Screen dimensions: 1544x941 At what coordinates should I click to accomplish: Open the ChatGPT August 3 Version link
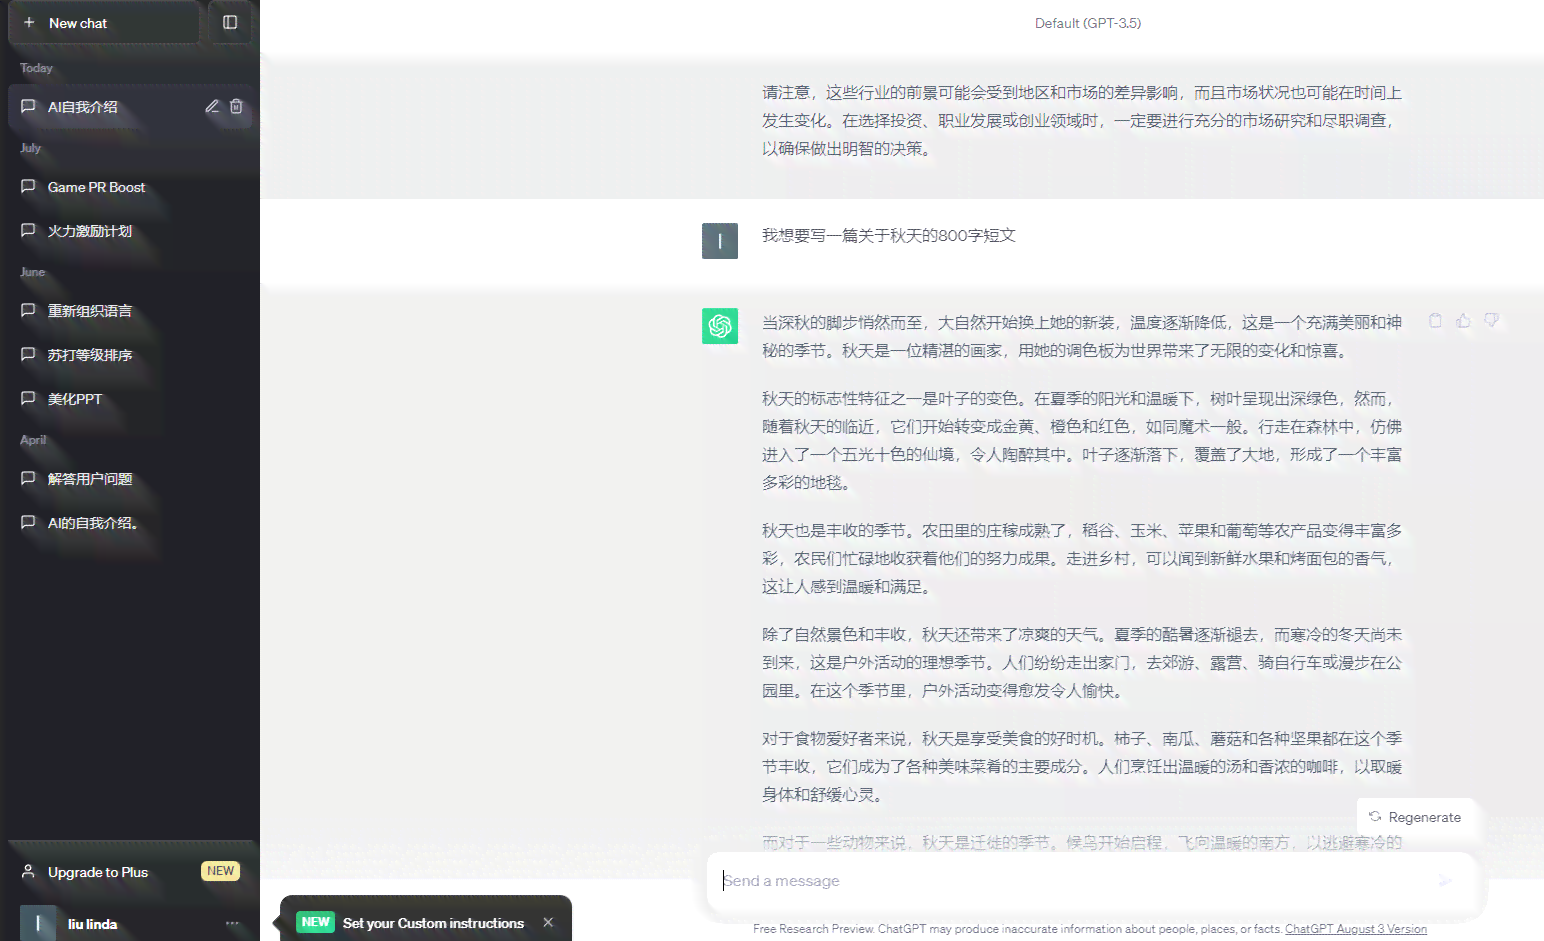1356,929
